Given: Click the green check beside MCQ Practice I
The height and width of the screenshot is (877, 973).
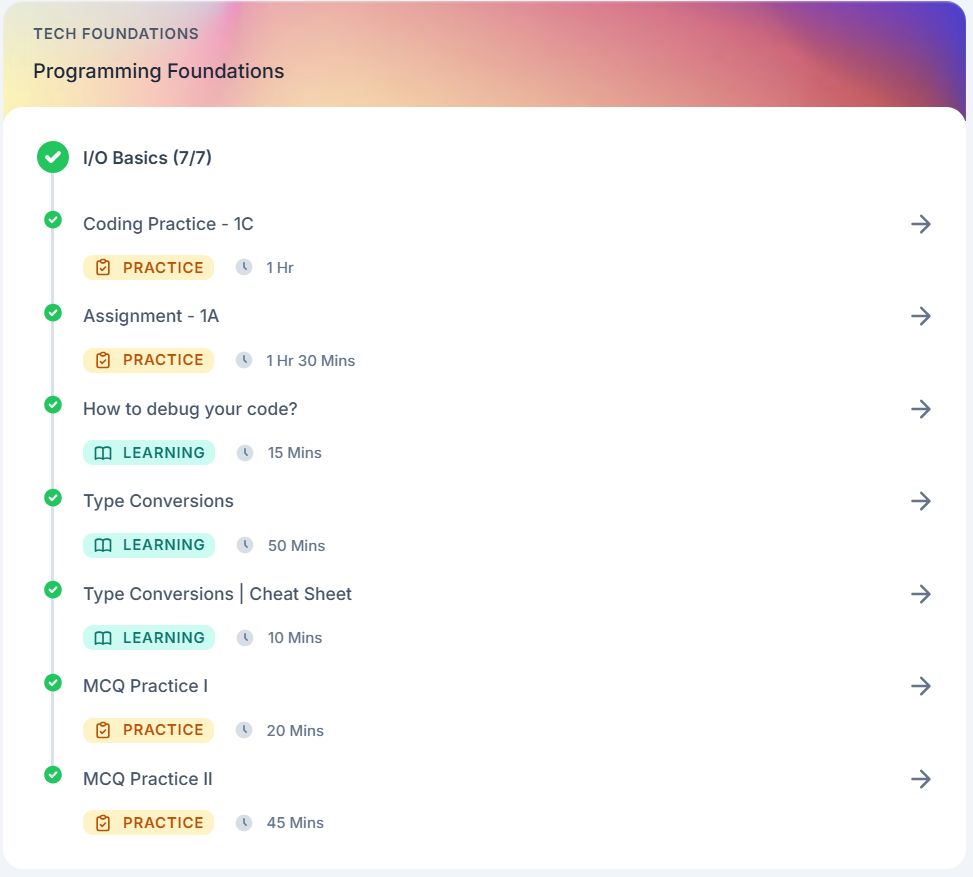Looking at the screenshot, I should [x=53, y=682].
